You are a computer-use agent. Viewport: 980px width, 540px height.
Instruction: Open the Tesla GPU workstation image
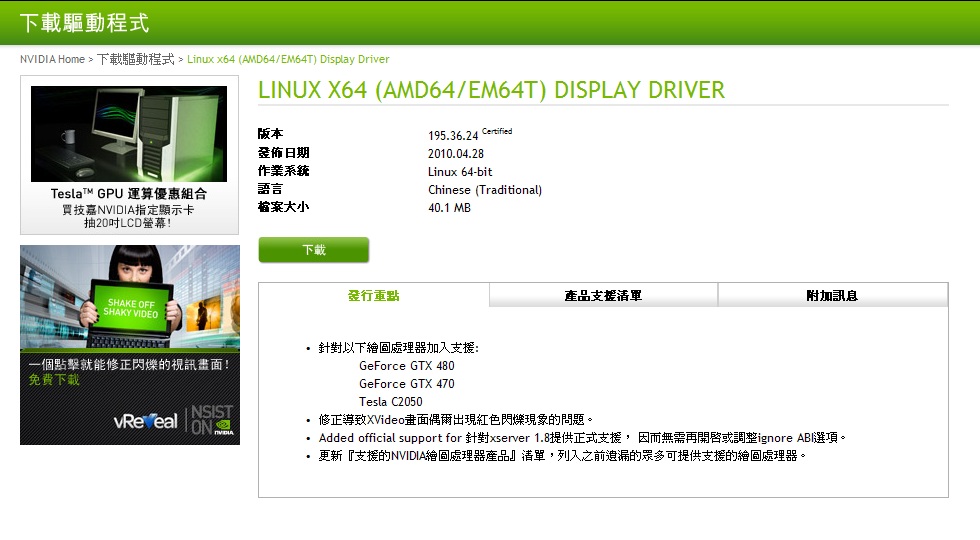(x=129, y=133)
